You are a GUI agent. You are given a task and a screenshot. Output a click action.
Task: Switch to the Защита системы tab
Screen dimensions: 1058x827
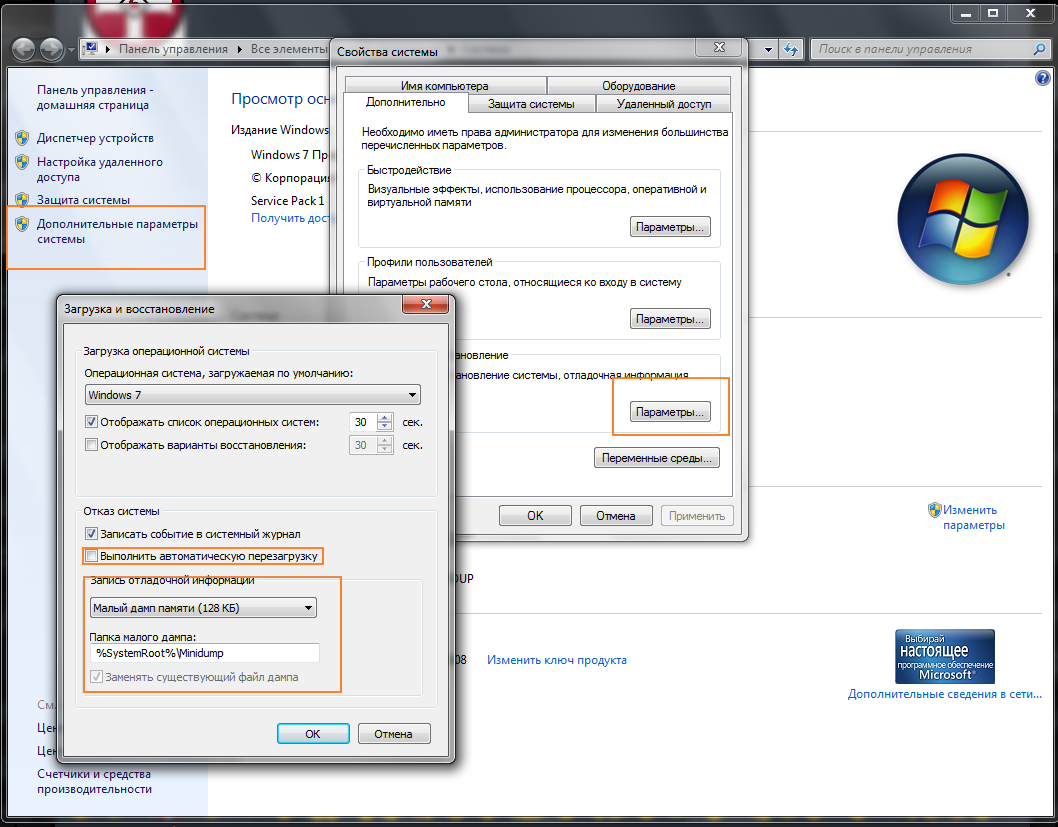point(531,104)
